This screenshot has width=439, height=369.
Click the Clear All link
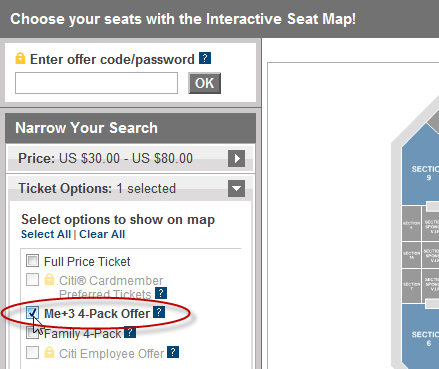coord(102,234)
